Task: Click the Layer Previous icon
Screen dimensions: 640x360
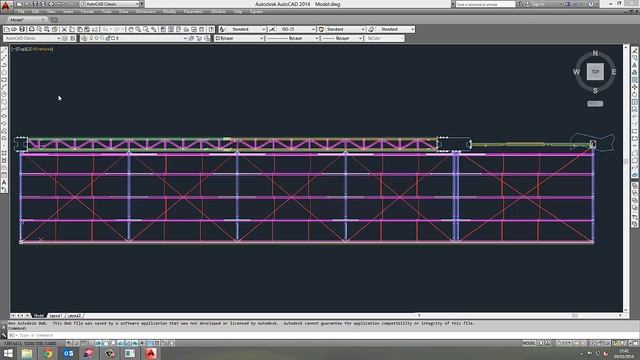Action: pos(199,38)
